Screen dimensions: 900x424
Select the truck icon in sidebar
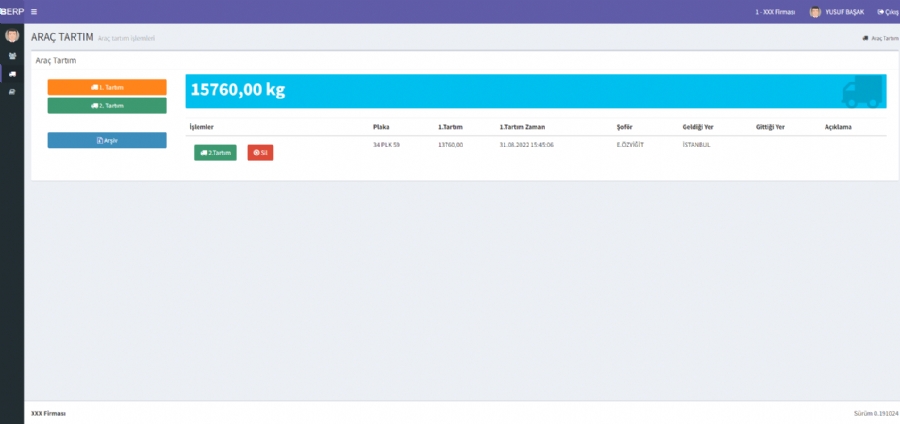tap(12, 74)
